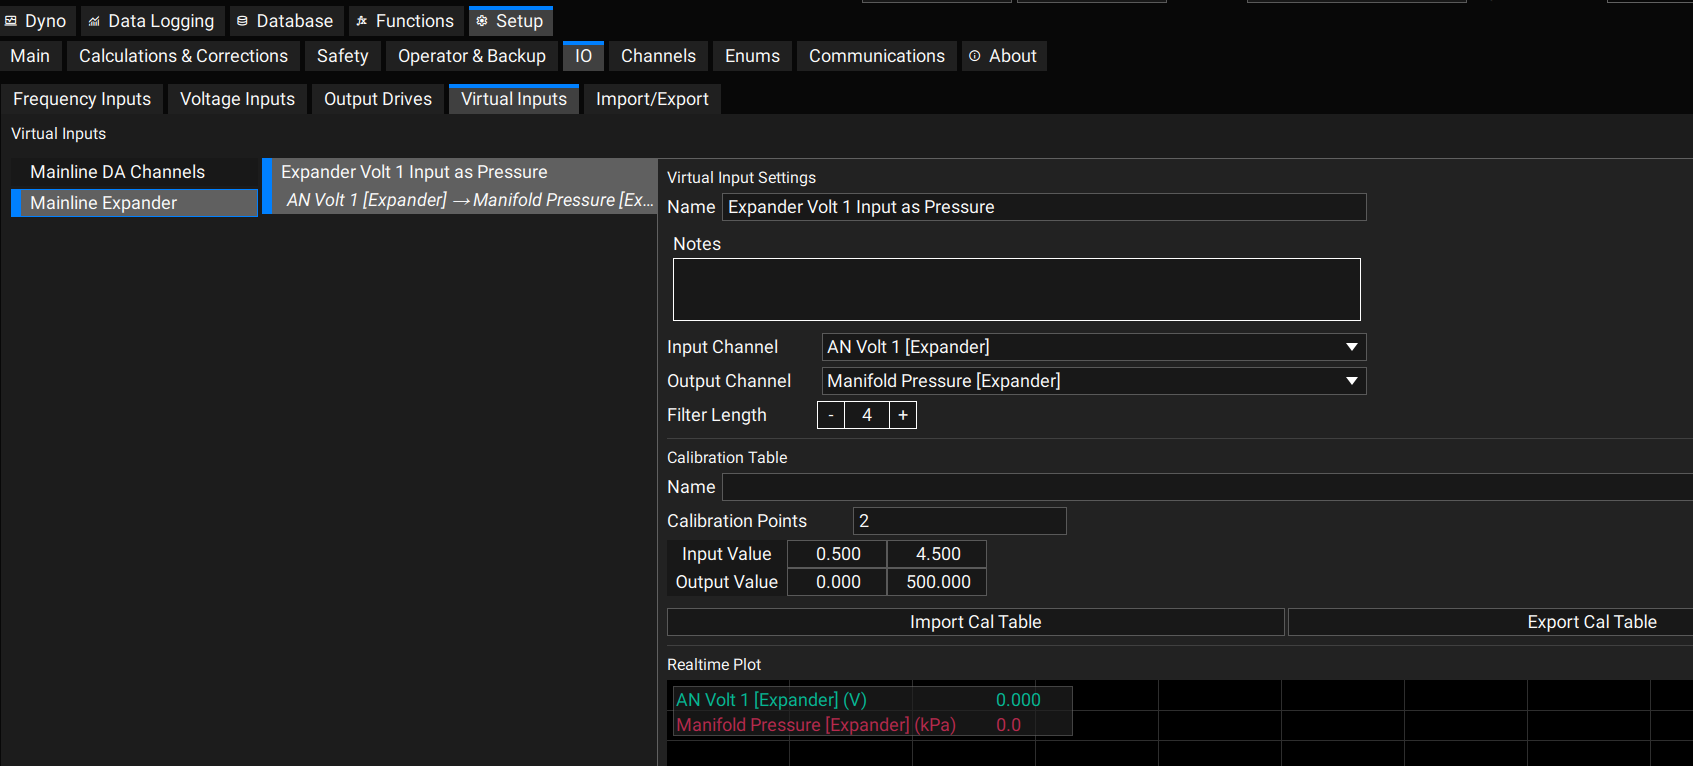Increase Filter Length with plus button
1693x766 pixels.
point(903,415)
